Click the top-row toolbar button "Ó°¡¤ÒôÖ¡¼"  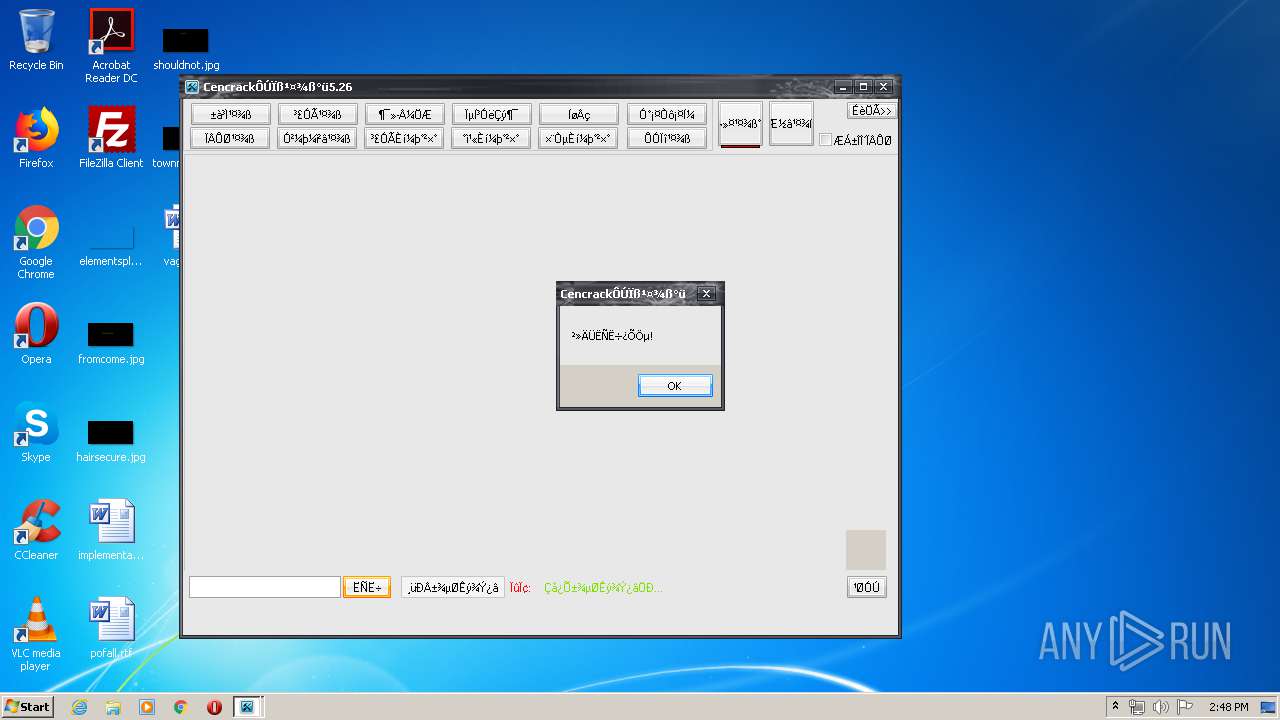point(666,114)
